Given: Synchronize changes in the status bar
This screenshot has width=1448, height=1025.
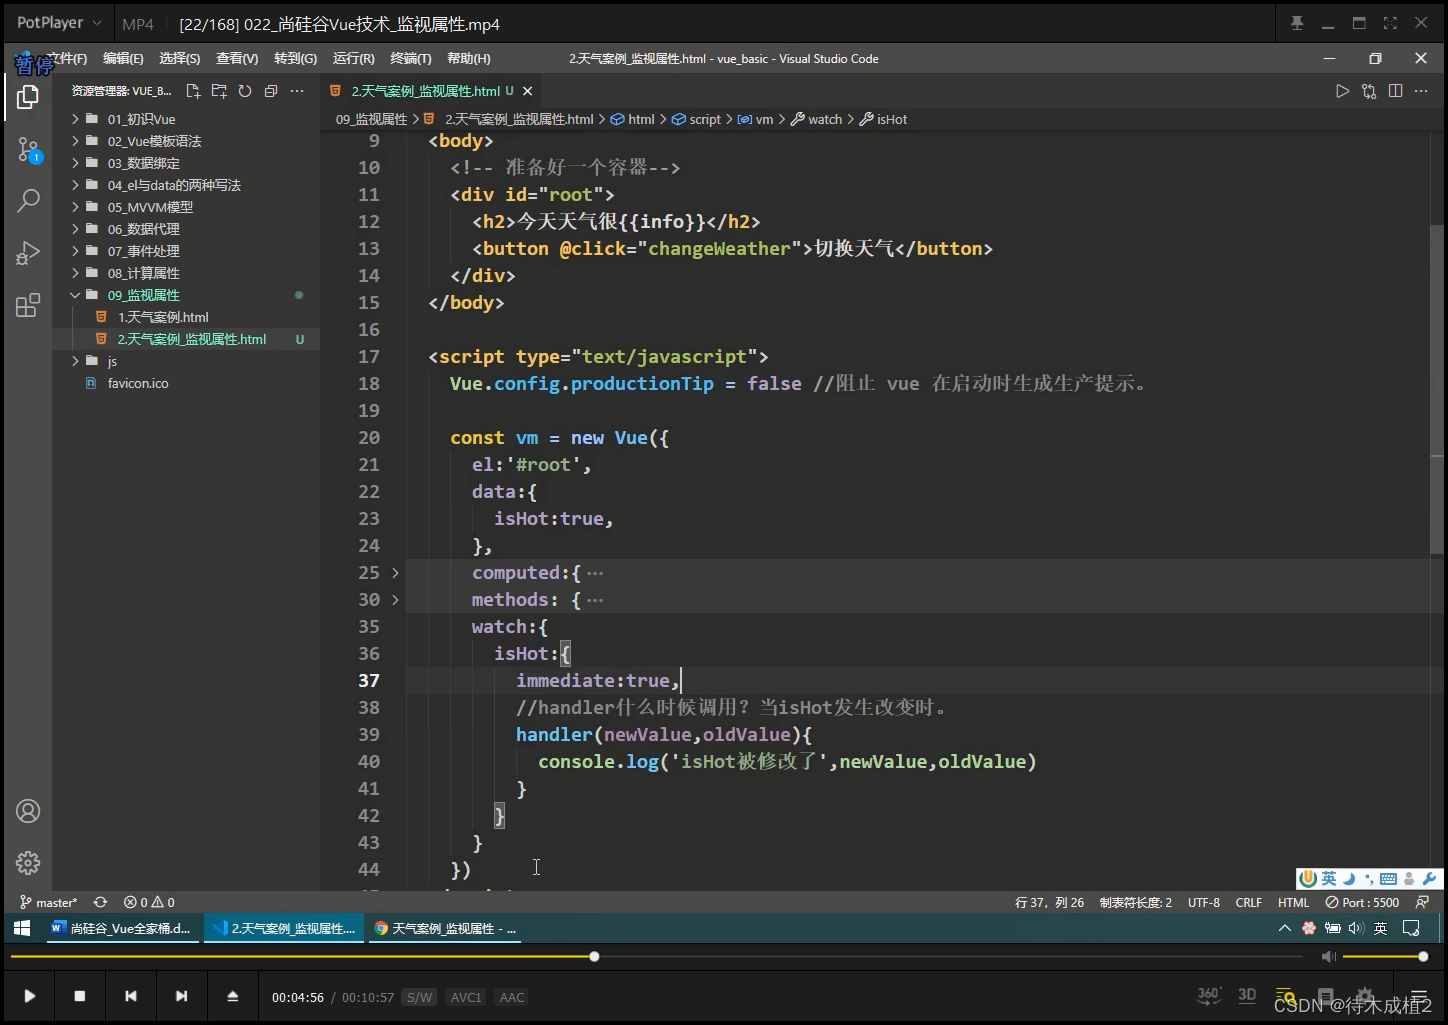Looking at the screenshot, I should click(x=100, y=902).
